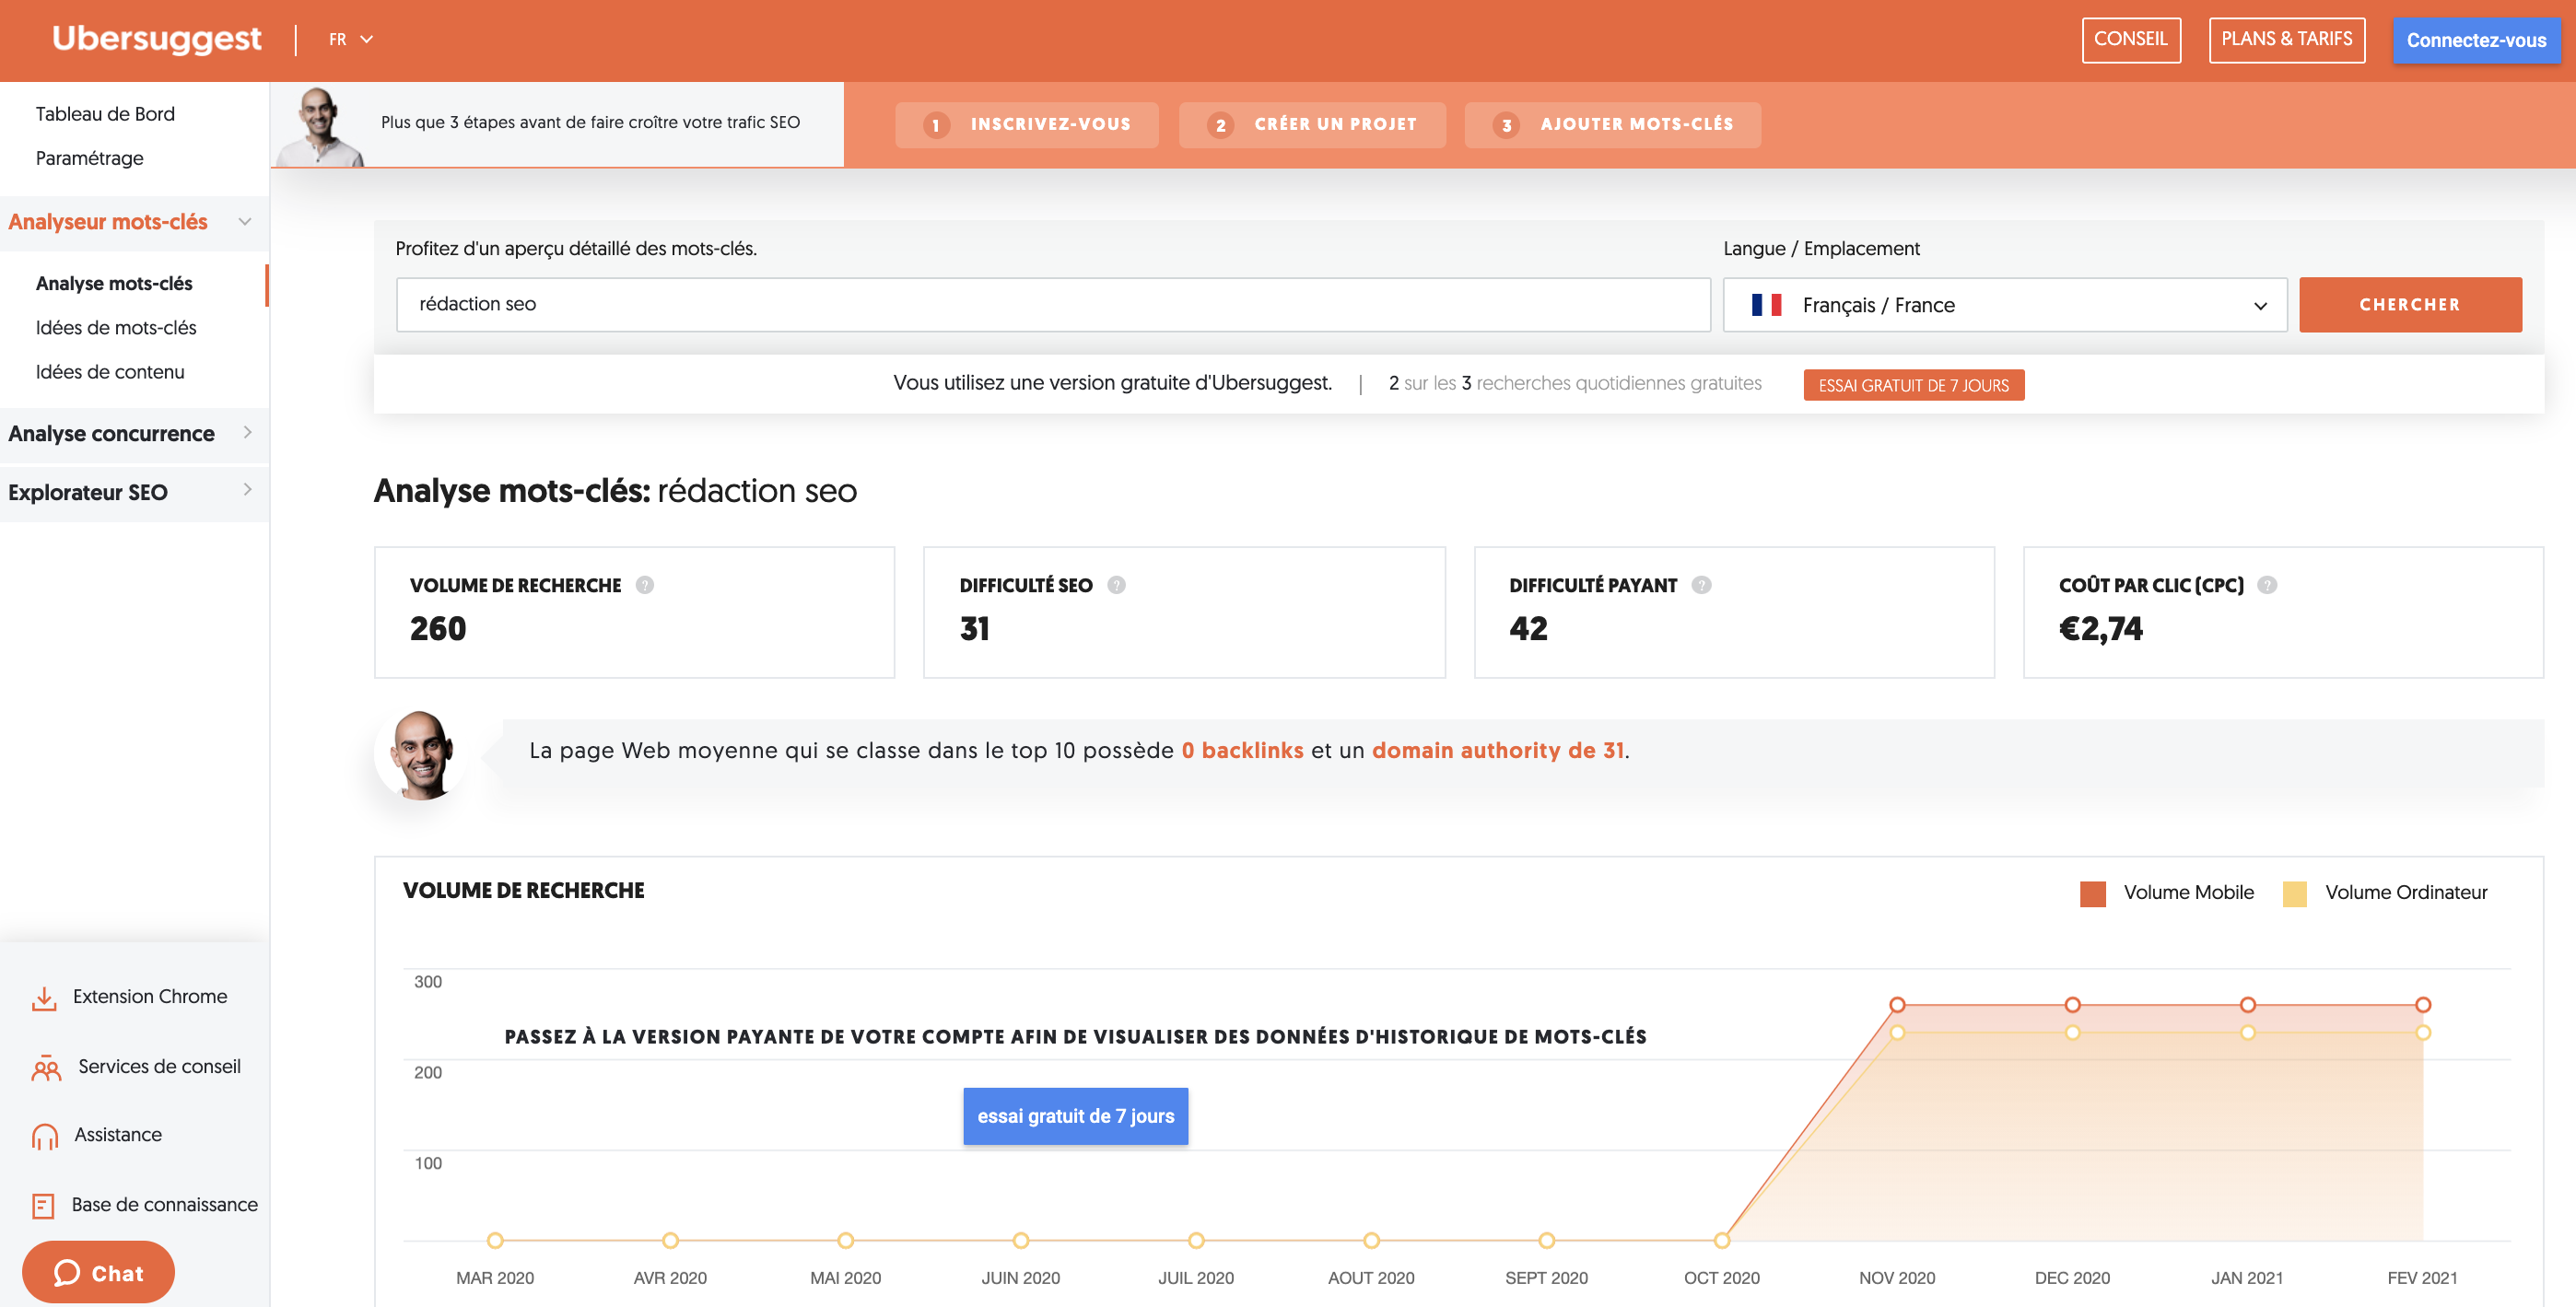Click step 2 CRÉER UN PROJET

point(1312,125)
